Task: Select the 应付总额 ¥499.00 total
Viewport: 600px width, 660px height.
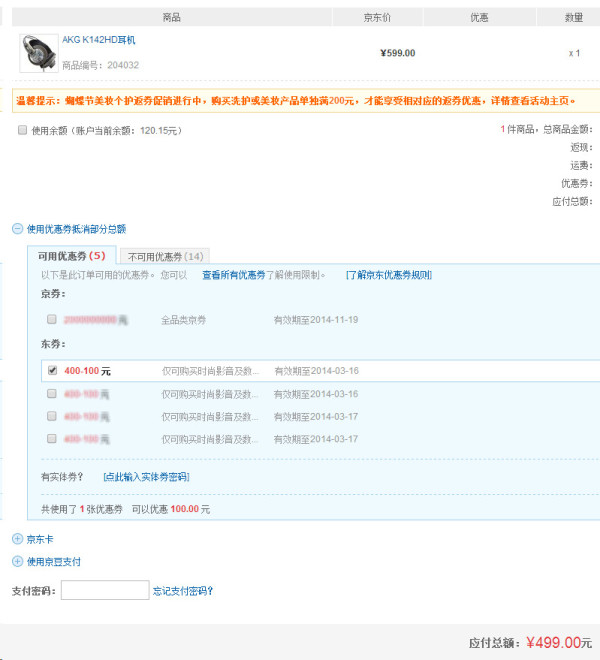Action: tap(531, 643)
